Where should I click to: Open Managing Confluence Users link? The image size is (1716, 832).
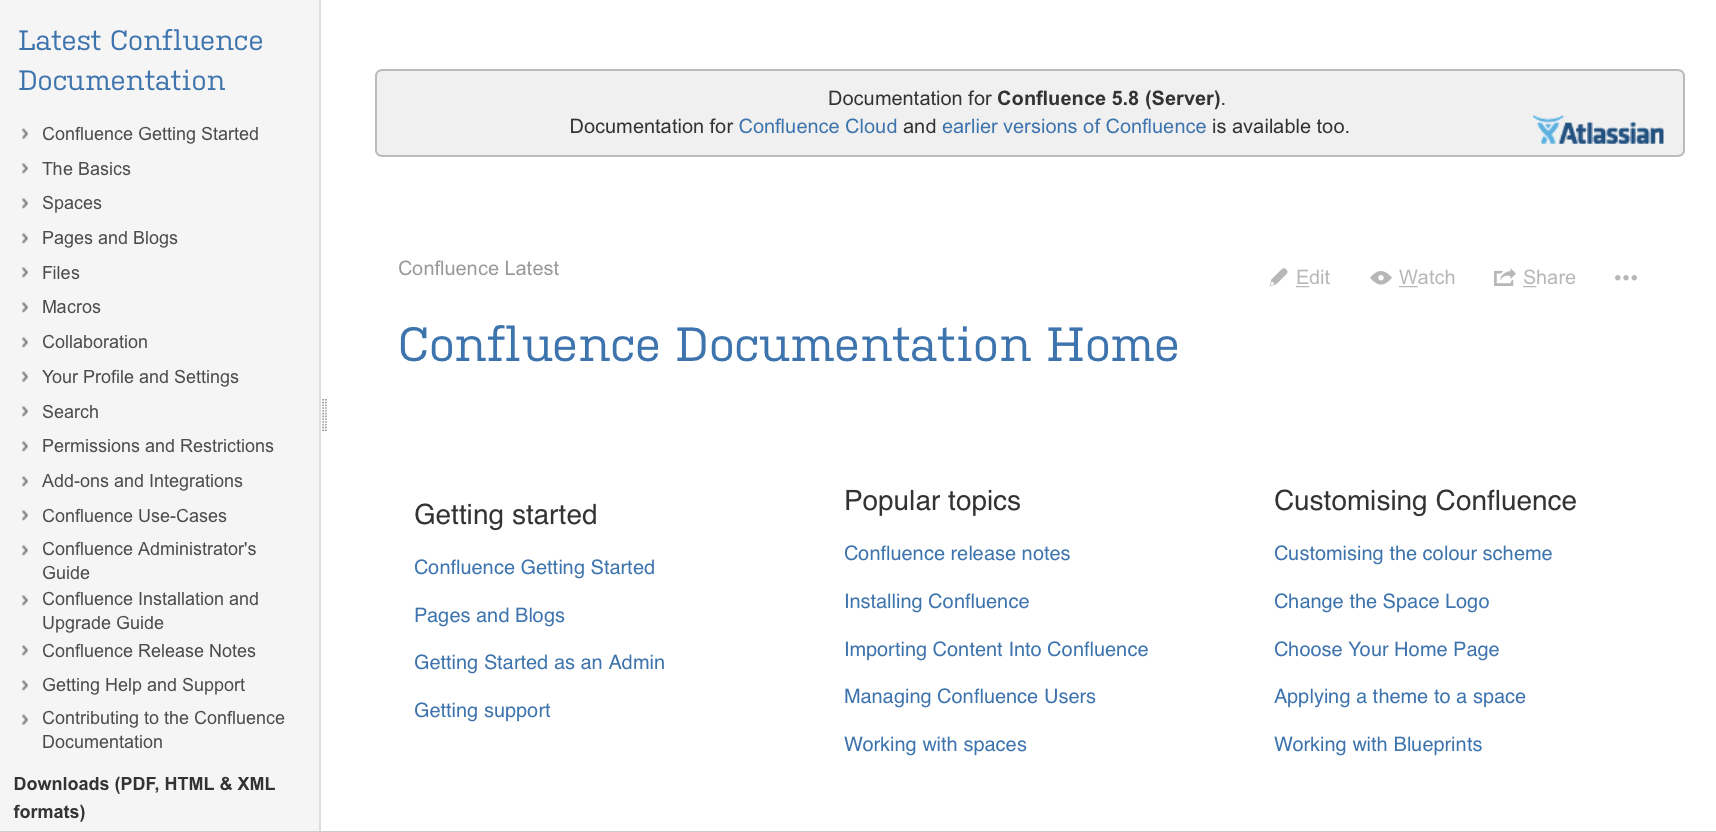[970, 696]
